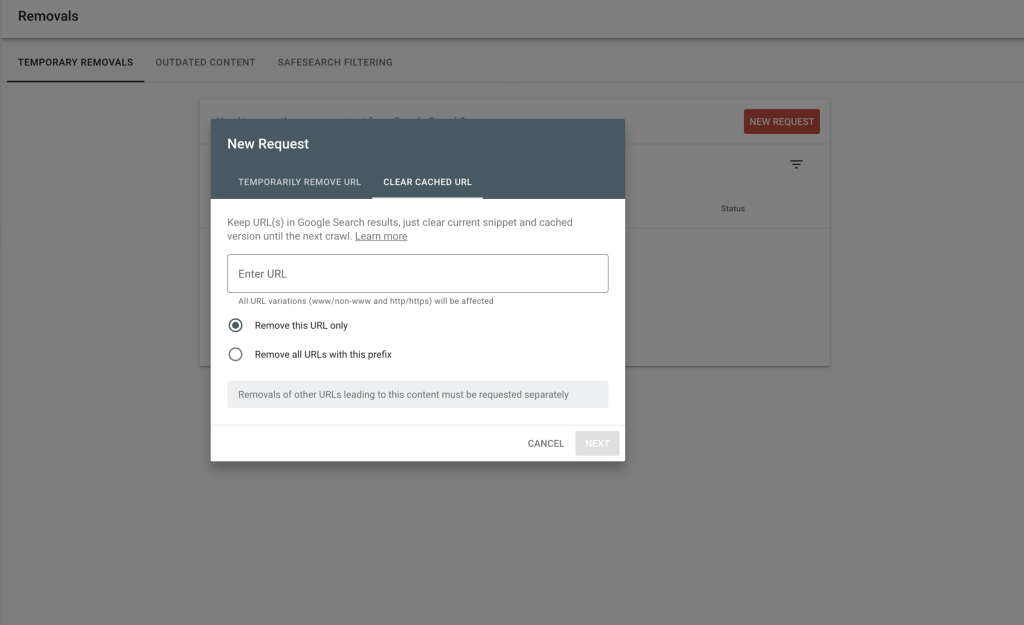Click the red New Request button
1024x625 pixels.
(x=781, y=121)
